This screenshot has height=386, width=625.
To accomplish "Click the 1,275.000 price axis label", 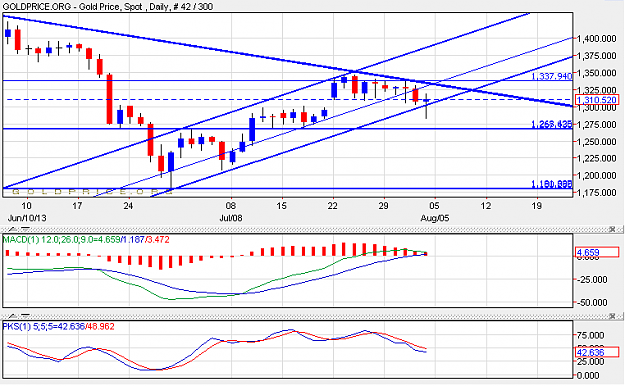I will (x=596, y=125).
